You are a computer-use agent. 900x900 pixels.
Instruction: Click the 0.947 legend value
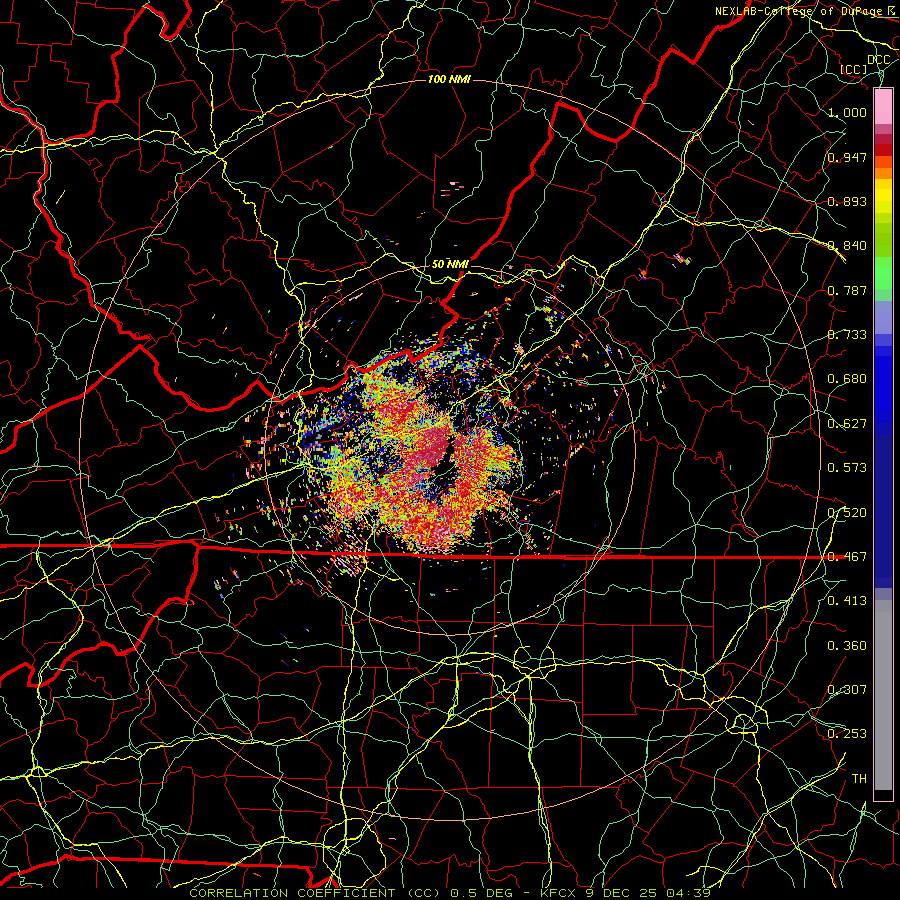pos(847,157)
